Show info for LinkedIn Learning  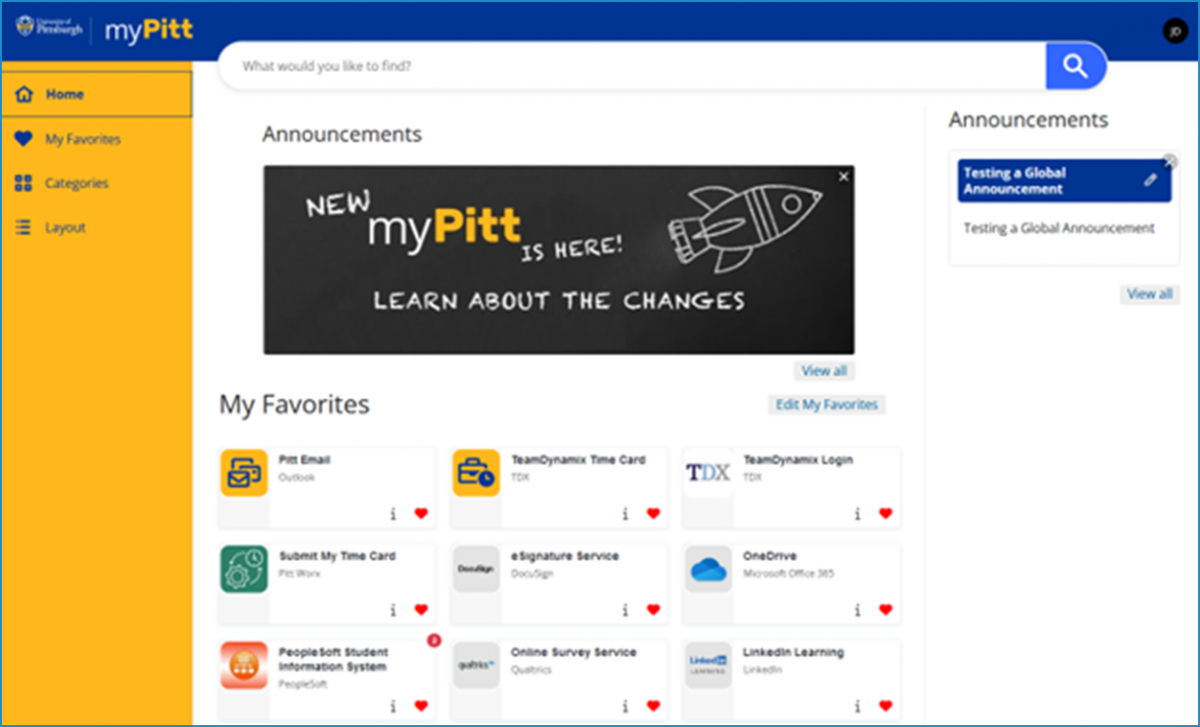pyautogui.click(x=857, y=706)
